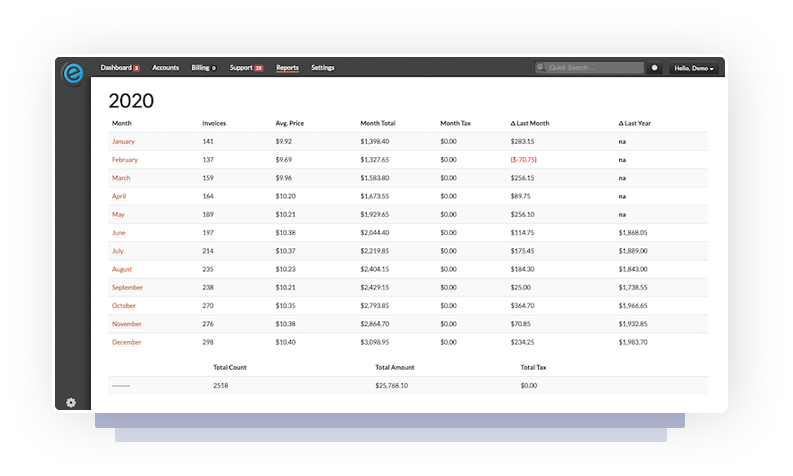This screenshot has width=793, height=476.
Task: Click the 'Total Tax' label
Action: 534,368
